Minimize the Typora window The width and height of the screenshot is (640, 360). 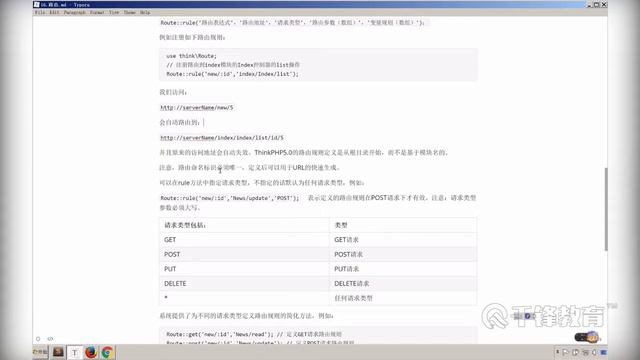(589, 4)
